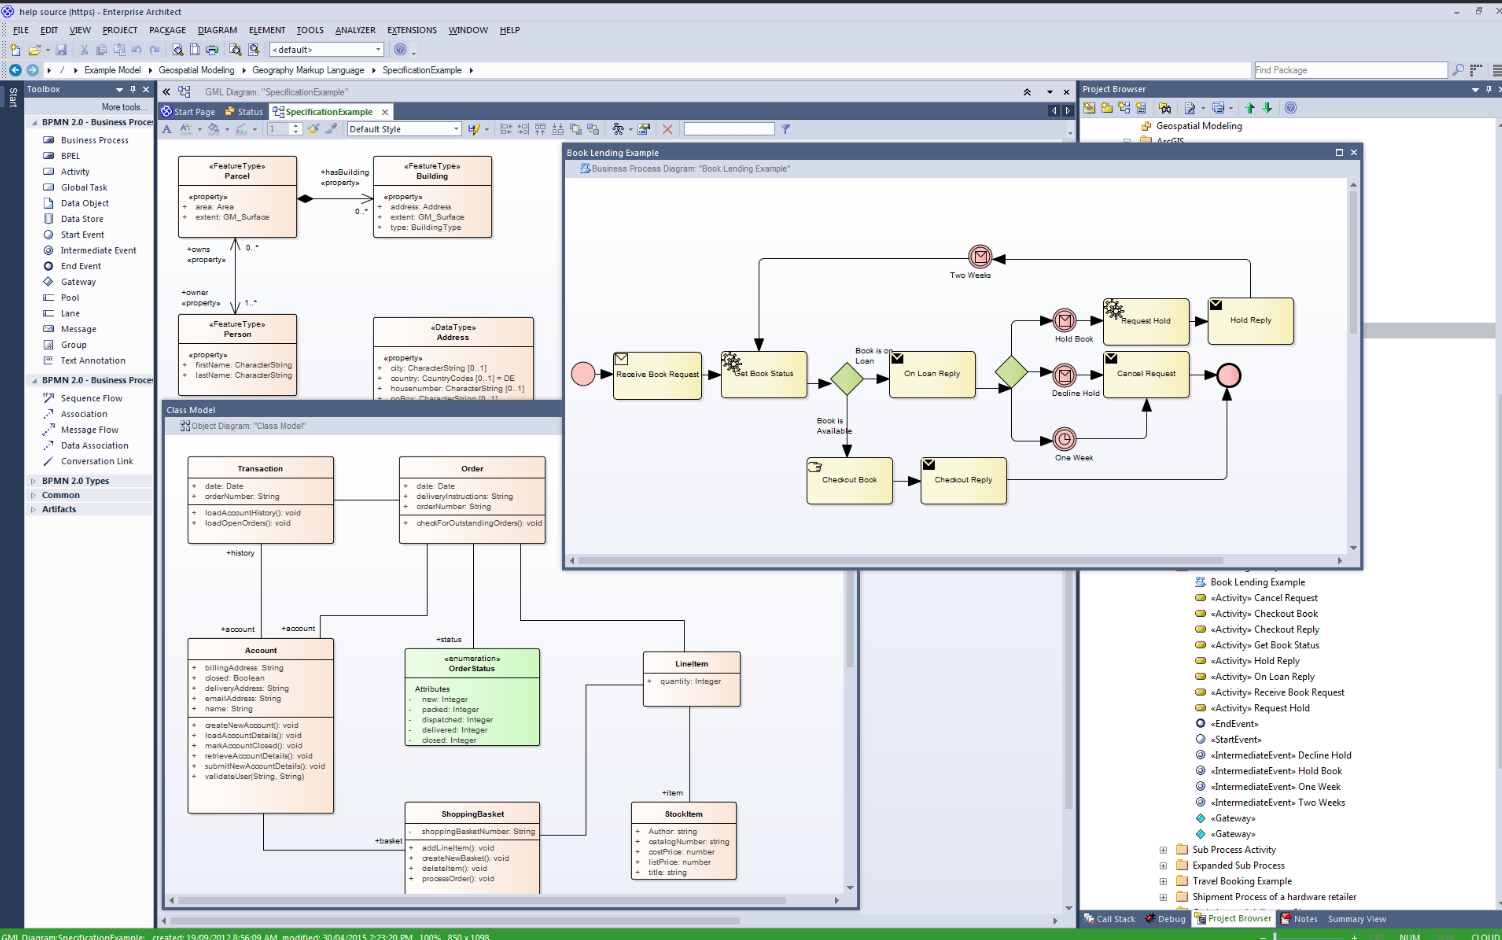
Task: Click the New Model Package icon in Project Browser
Action: [x=1089, y=108]
